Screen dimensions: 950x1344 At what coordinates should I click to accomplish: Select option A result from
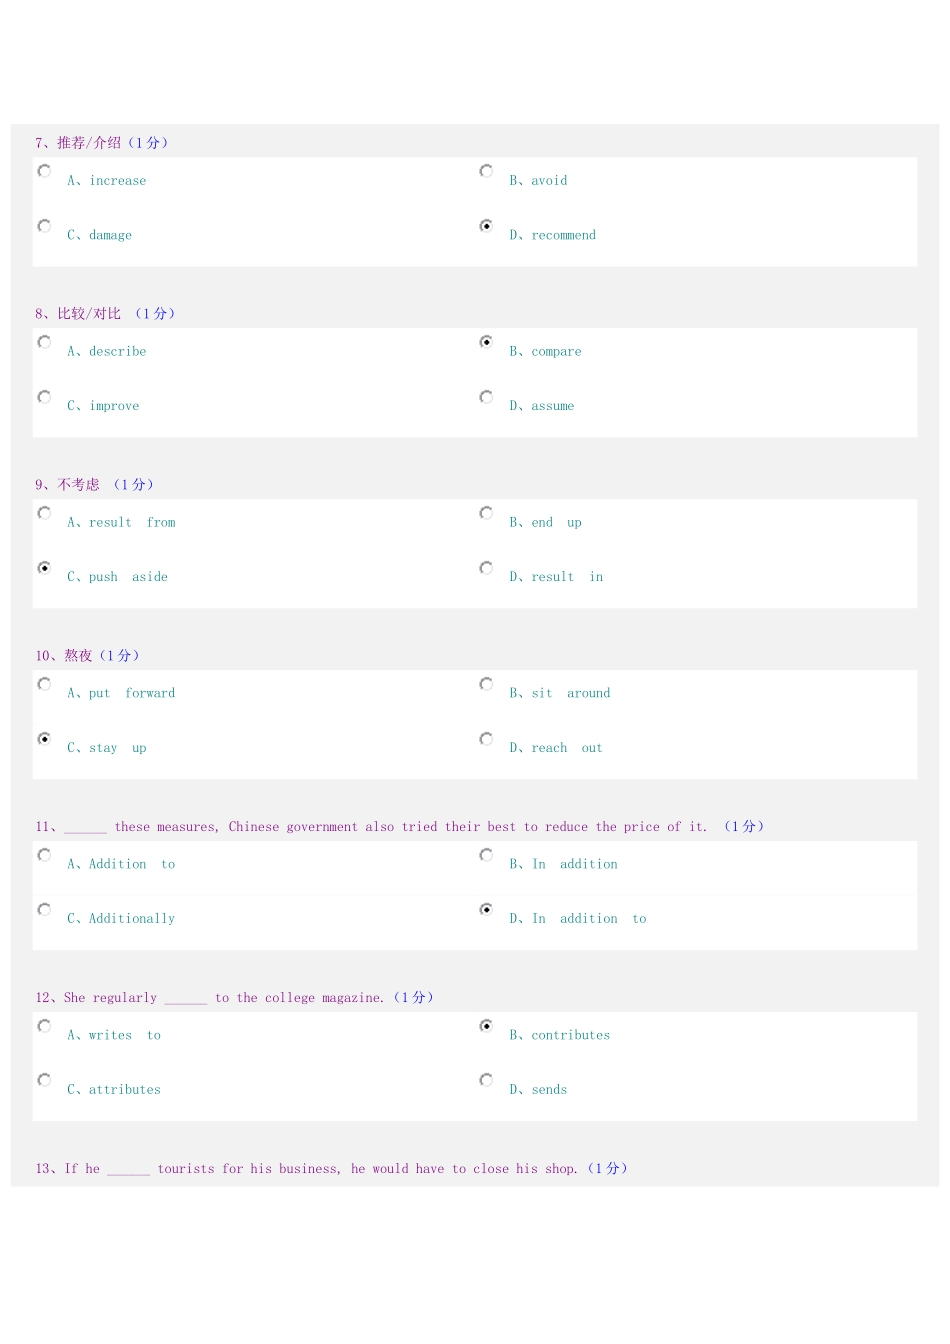coord(44,513)
